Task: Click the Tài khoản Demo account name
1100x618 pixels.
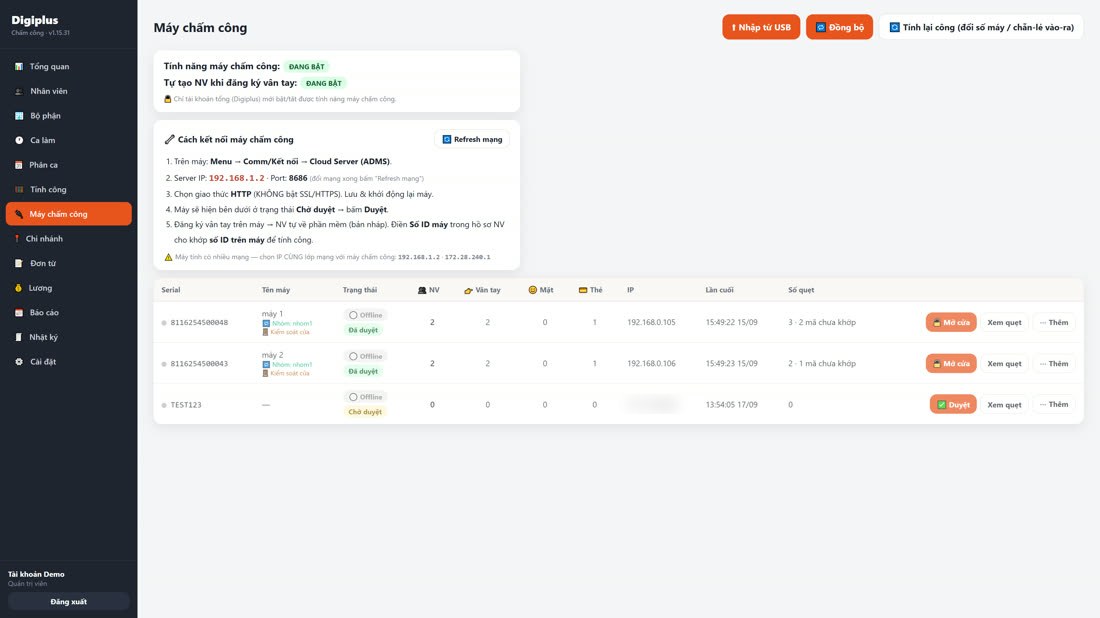Action: coord(36,574)
